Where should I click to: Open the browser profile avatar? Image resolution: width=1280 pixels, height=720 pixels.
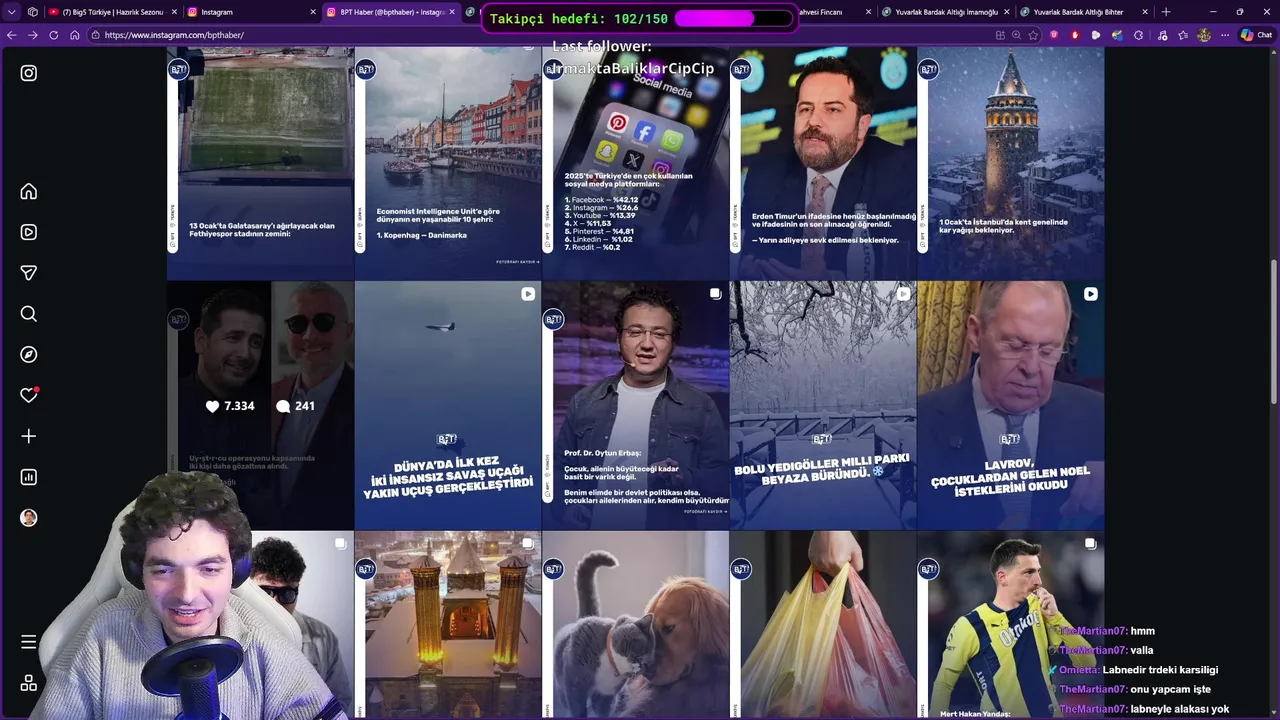coord(1204,35)
